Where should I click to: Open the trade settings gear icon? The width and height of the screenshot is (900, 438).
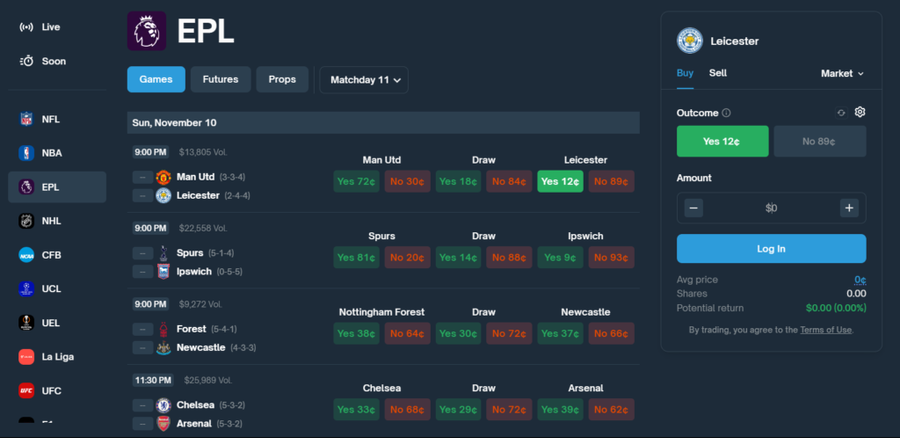coord(860,113)
